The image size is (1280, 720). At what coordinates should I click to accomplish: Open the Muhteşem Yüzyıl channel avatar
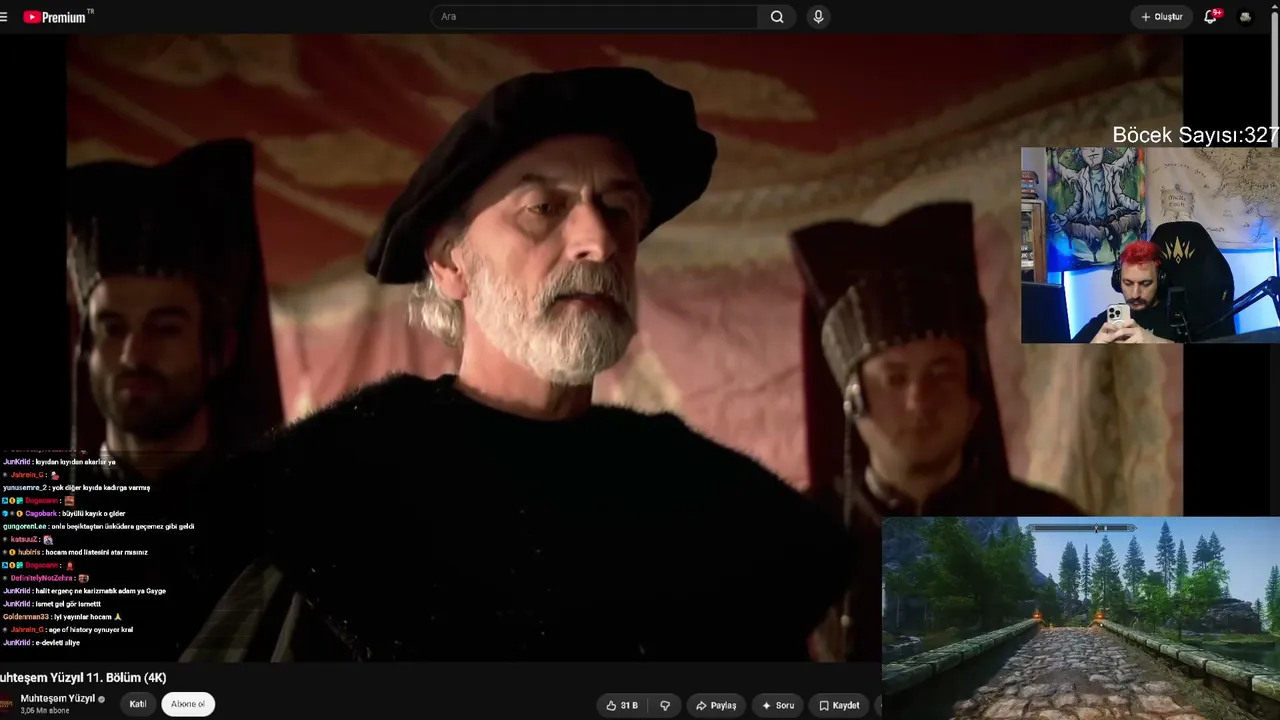click(6, 704)
